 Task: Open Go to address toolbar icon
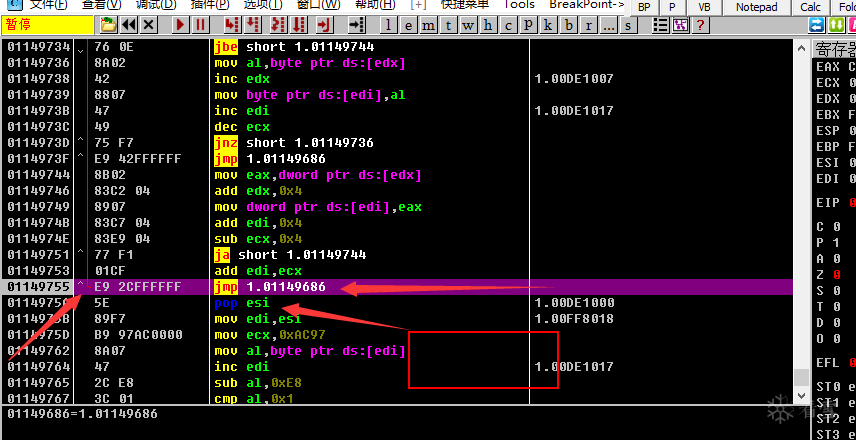tap(356, 25)
